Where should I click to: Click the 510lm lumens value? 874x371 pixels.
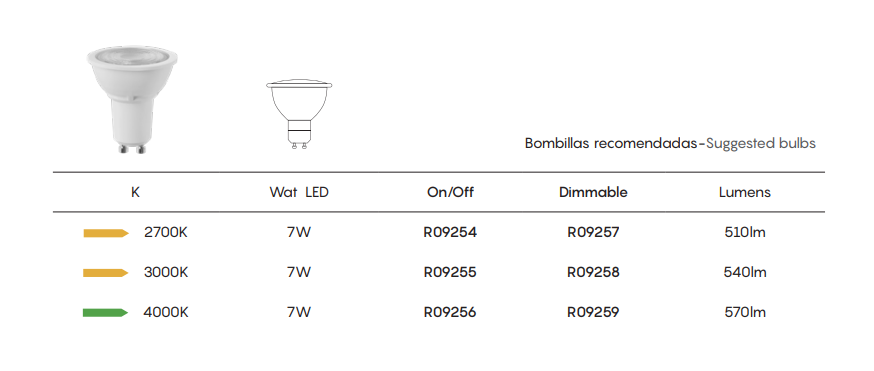[x=745, y=233]
